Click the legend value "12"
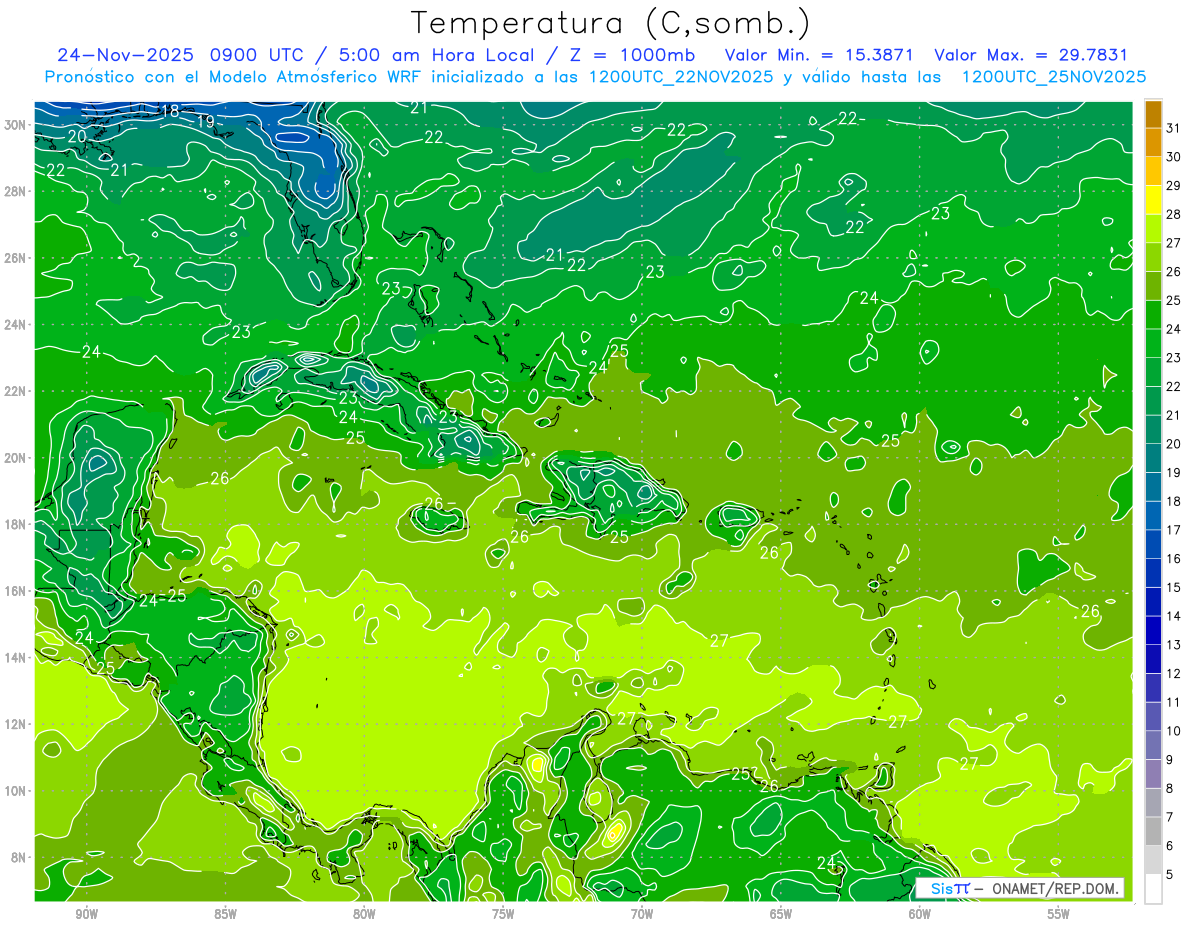Image resolution: width=1200 pixels, height=927 pixels. (1174, 674)
